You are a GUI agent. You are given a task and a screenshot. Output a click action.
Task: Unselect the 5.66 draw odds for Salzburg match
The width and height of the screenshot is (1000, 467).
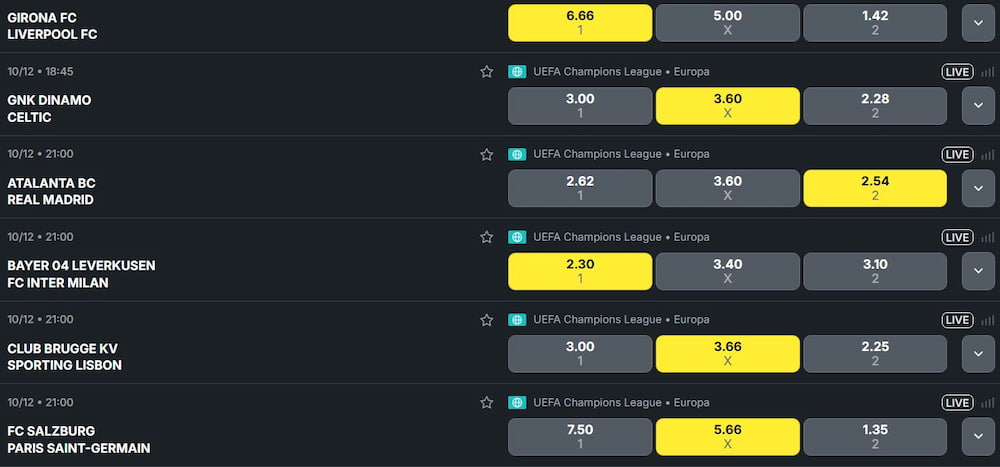pyautogui.click(x=727, y=436)
